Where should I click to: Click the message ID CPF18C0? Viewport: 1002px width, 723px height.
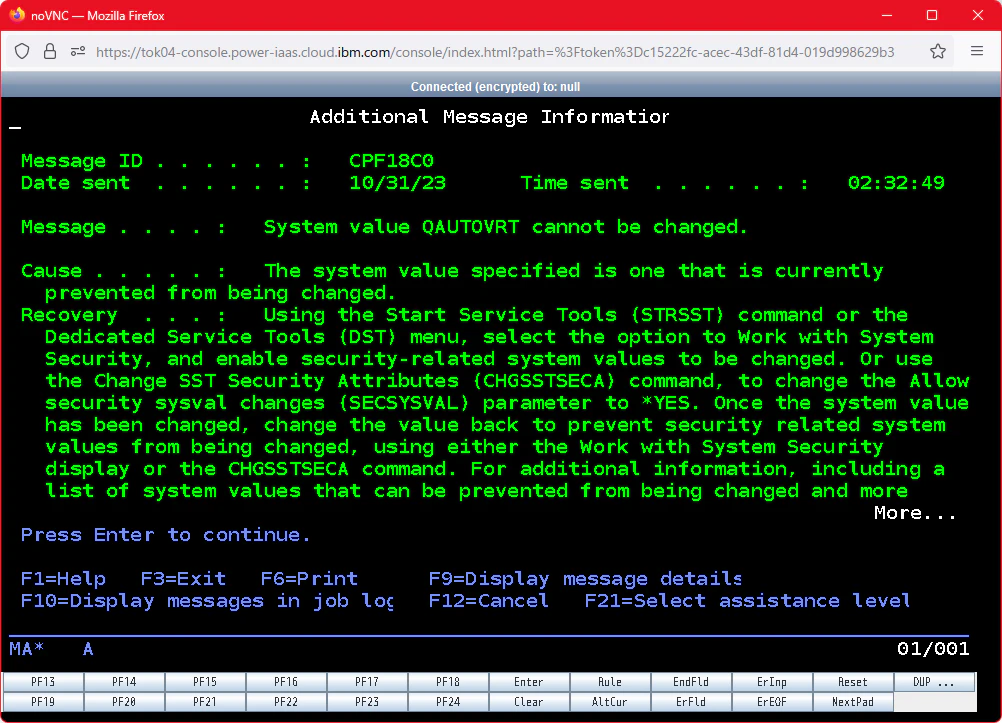point(391,160)
